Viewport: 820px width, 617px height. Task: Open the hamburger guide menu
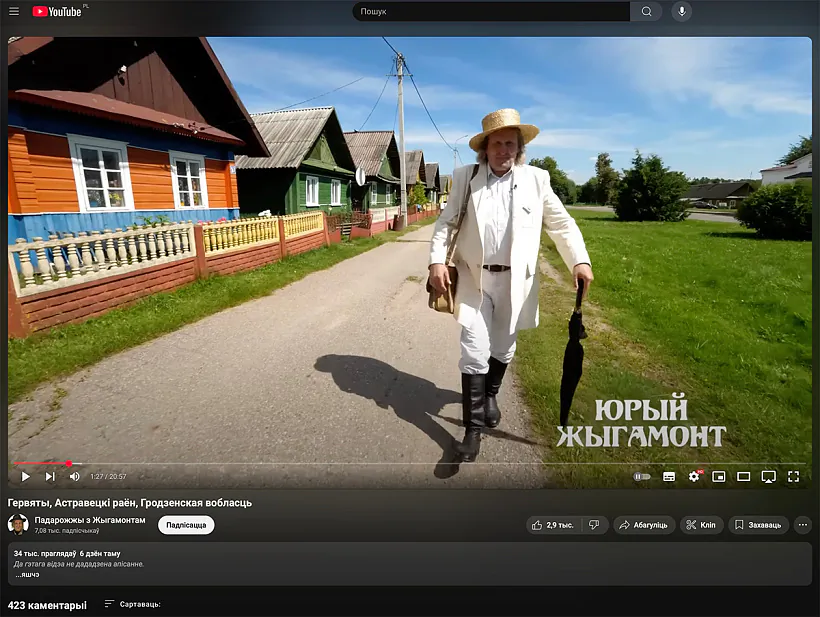pos(14,11)
